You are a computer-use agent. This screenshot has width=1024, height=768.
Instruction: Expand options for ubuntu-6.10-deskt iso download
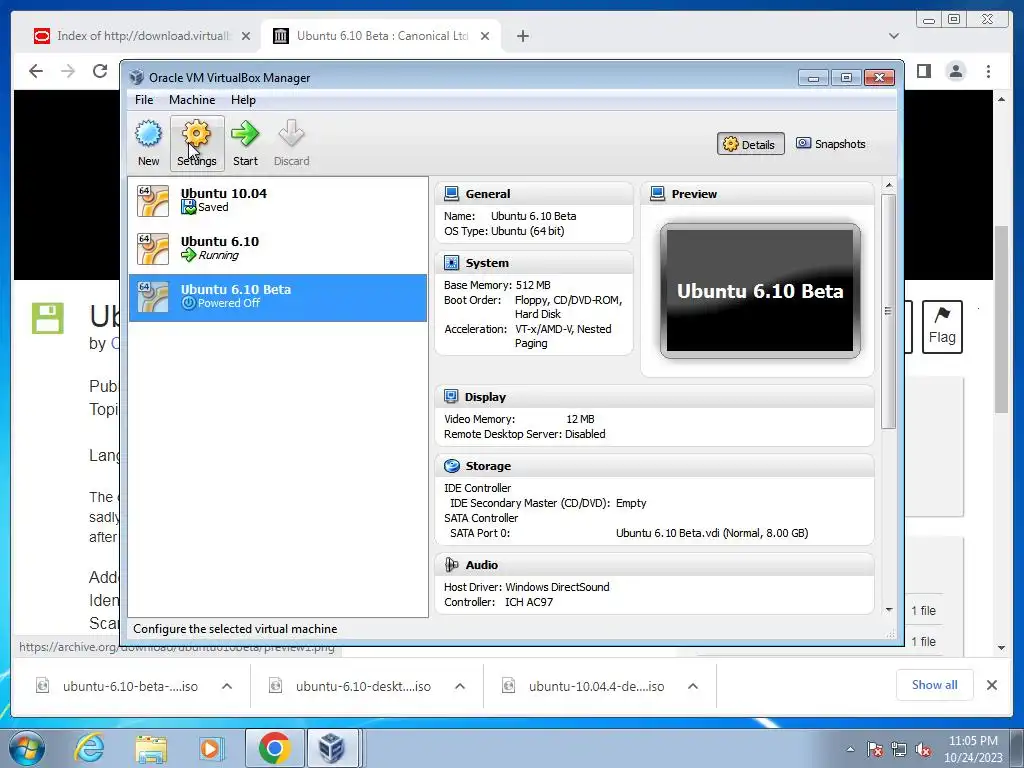coord(460,686)
